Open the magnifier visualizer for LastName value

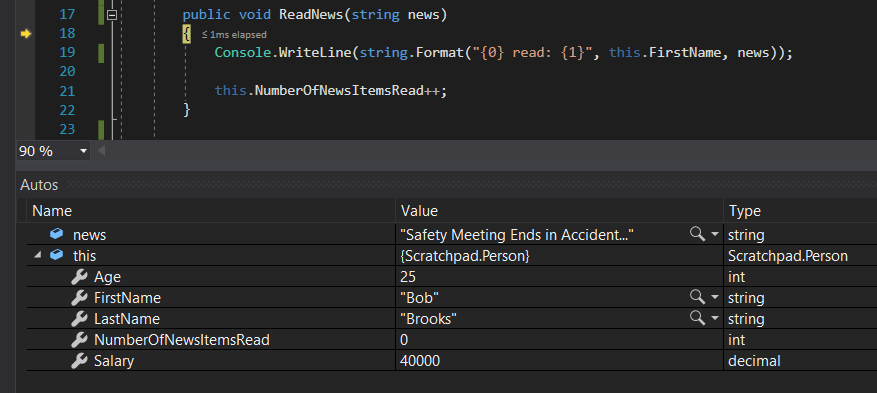697,318
